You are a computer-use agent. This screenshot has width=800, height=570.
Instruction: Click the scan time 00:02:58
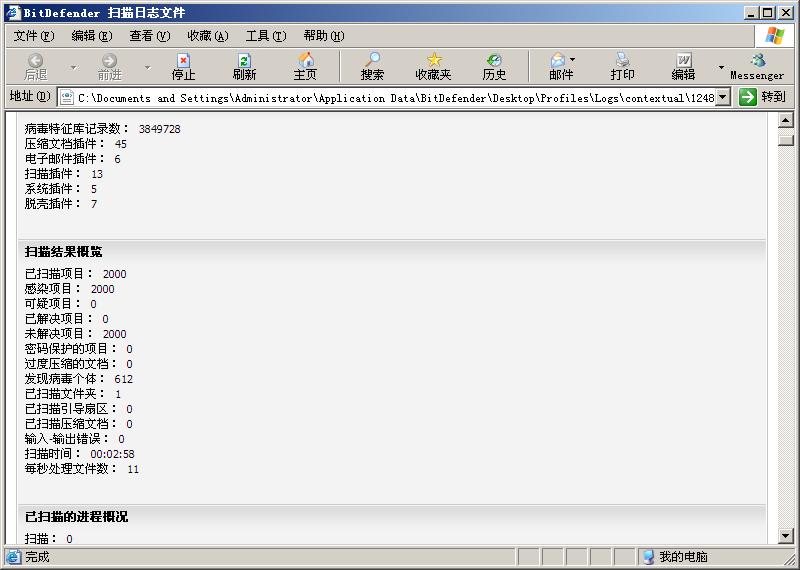coord(112,454)
